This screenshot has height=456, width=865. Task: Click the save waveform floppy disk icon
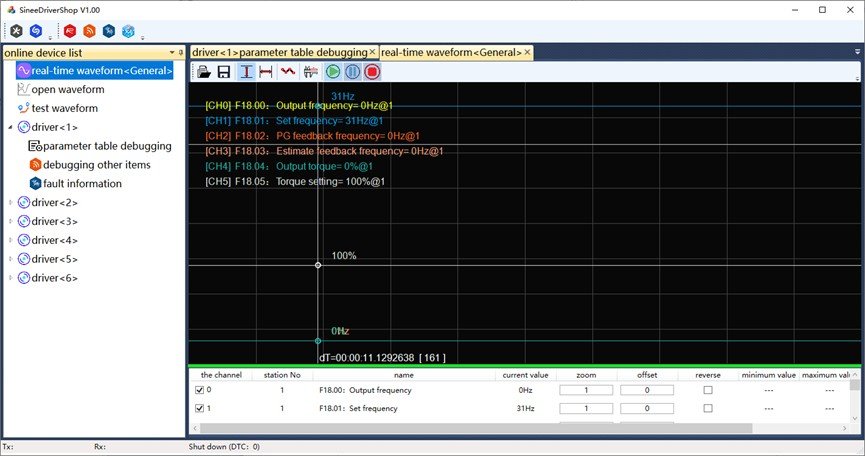(224, 72)
